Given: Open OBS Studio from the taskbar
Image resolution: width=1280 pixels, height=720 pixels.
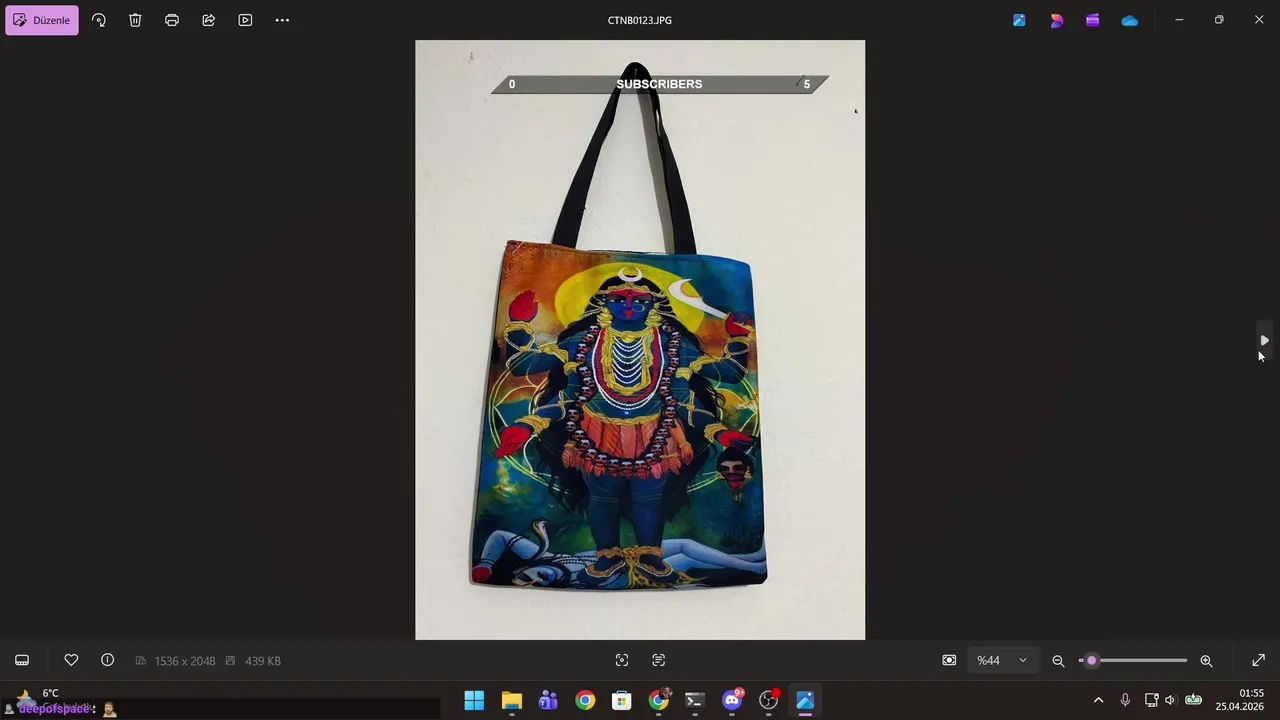Looking at the screenshot, I should 768,700.
